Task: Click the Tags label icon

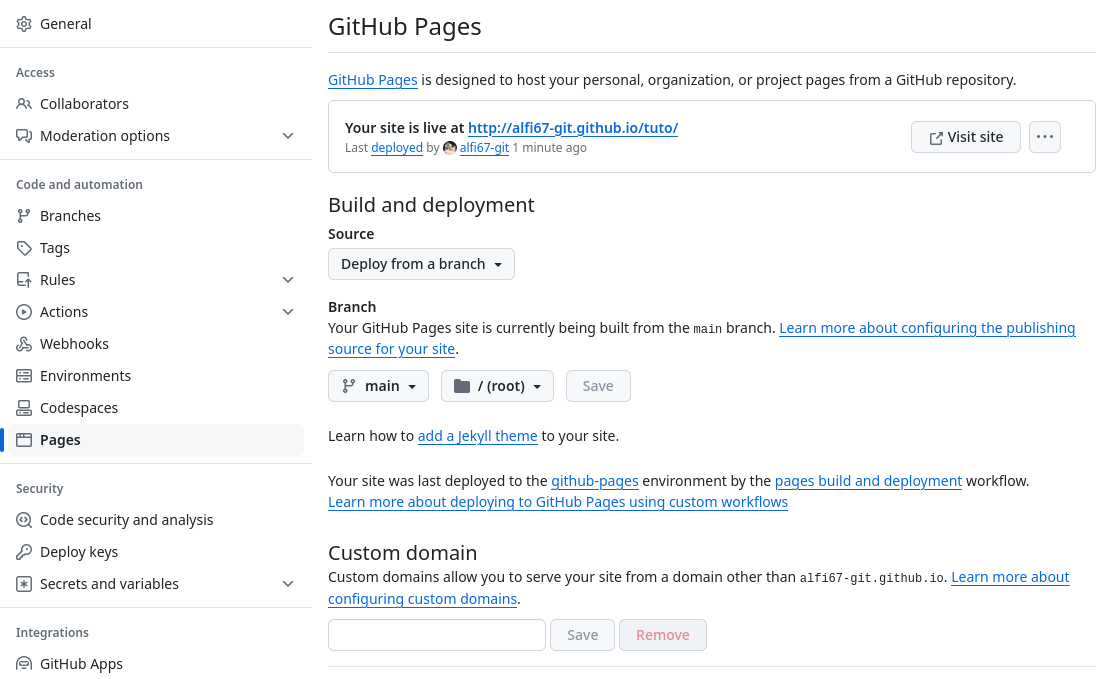Action: click(x=24, y=248)
